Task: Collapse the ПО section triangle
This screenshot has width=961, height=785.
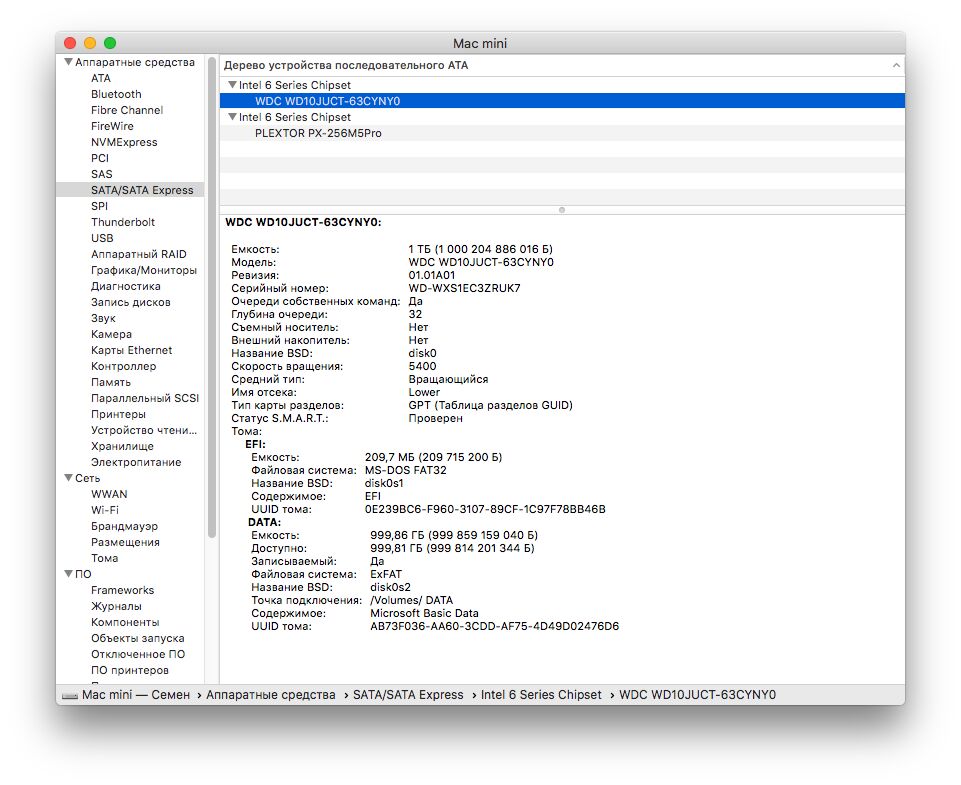Action: [69, 574]
